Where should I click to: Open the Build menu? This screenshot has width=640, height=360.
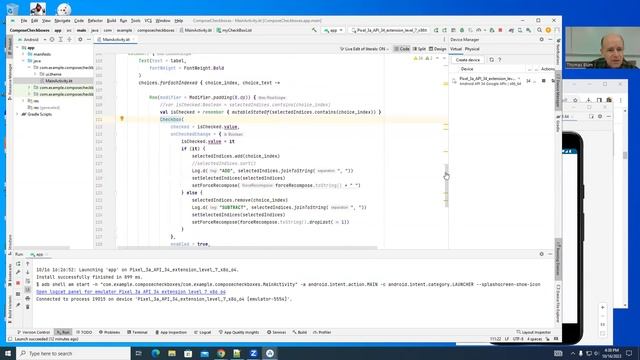[x=111, y=20]
